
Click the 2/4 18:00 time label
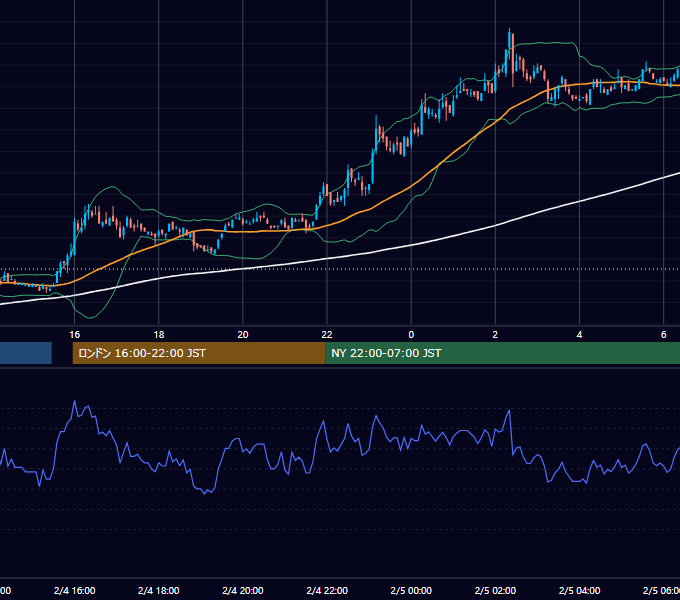click(x=159, y=590)
